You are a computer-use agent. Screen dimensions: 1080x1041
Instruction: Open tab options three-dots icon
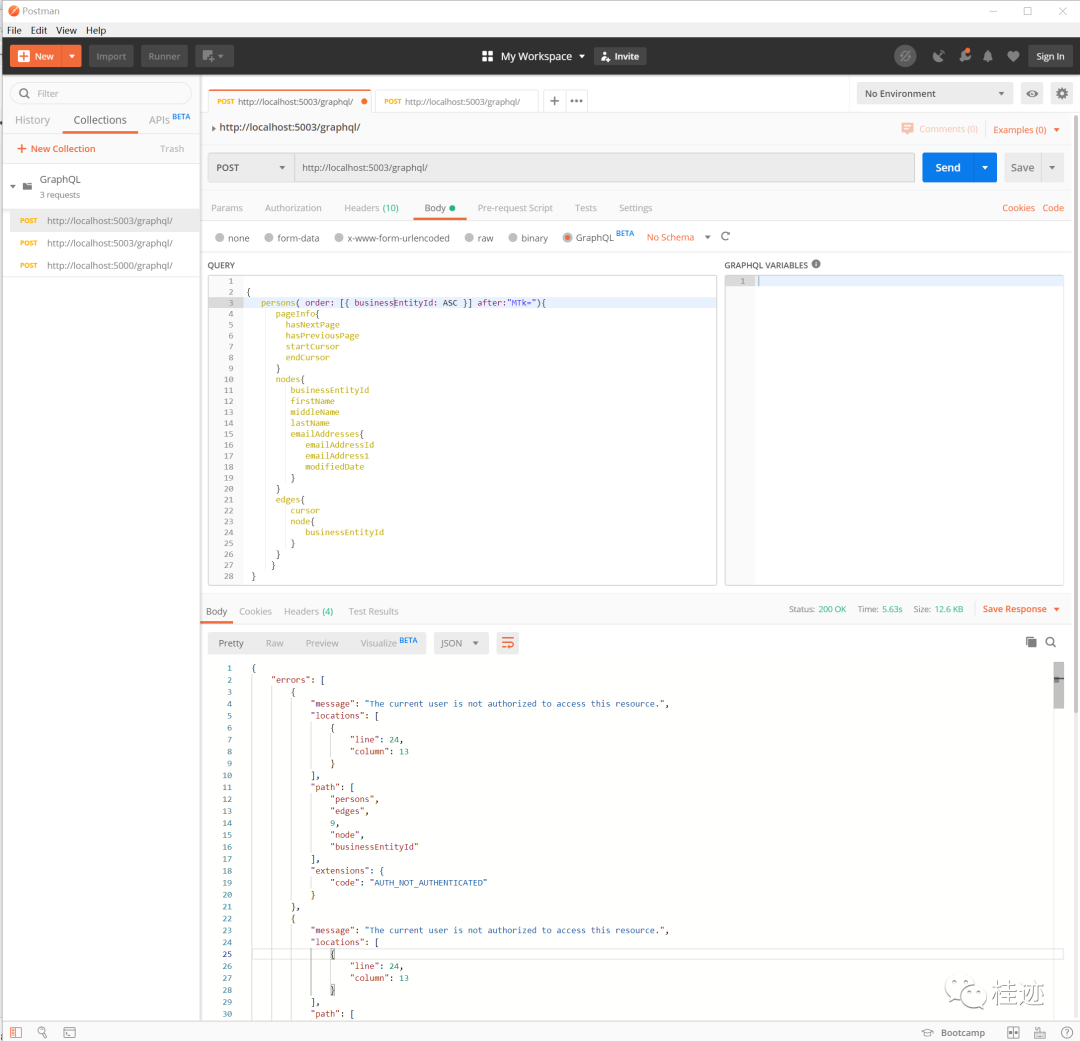click(x=577, y=101)
